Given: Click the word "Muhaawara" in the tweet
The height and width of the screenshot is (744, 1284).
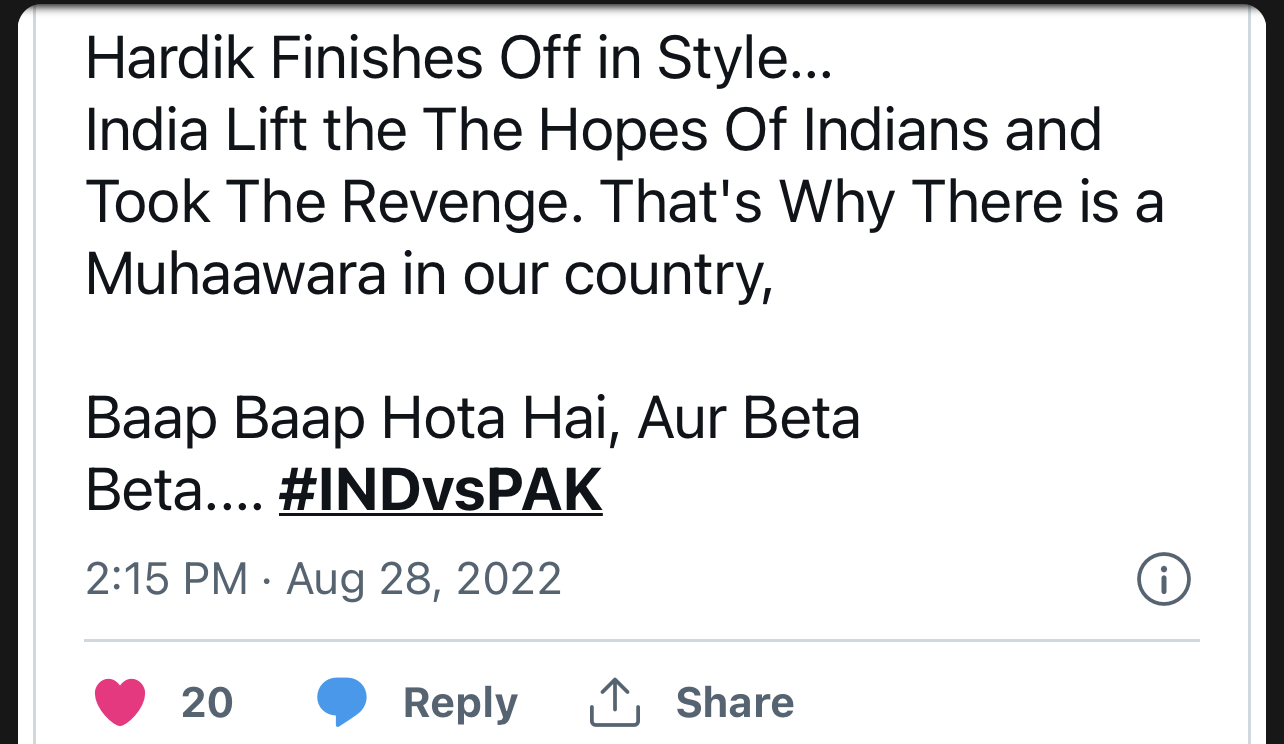Looking at the screenshot, I should (x=236, y=275).
